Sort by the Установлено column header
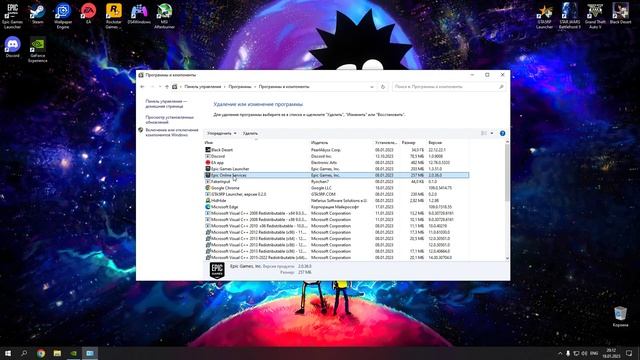The image size is (640, 360). point(386,142)
